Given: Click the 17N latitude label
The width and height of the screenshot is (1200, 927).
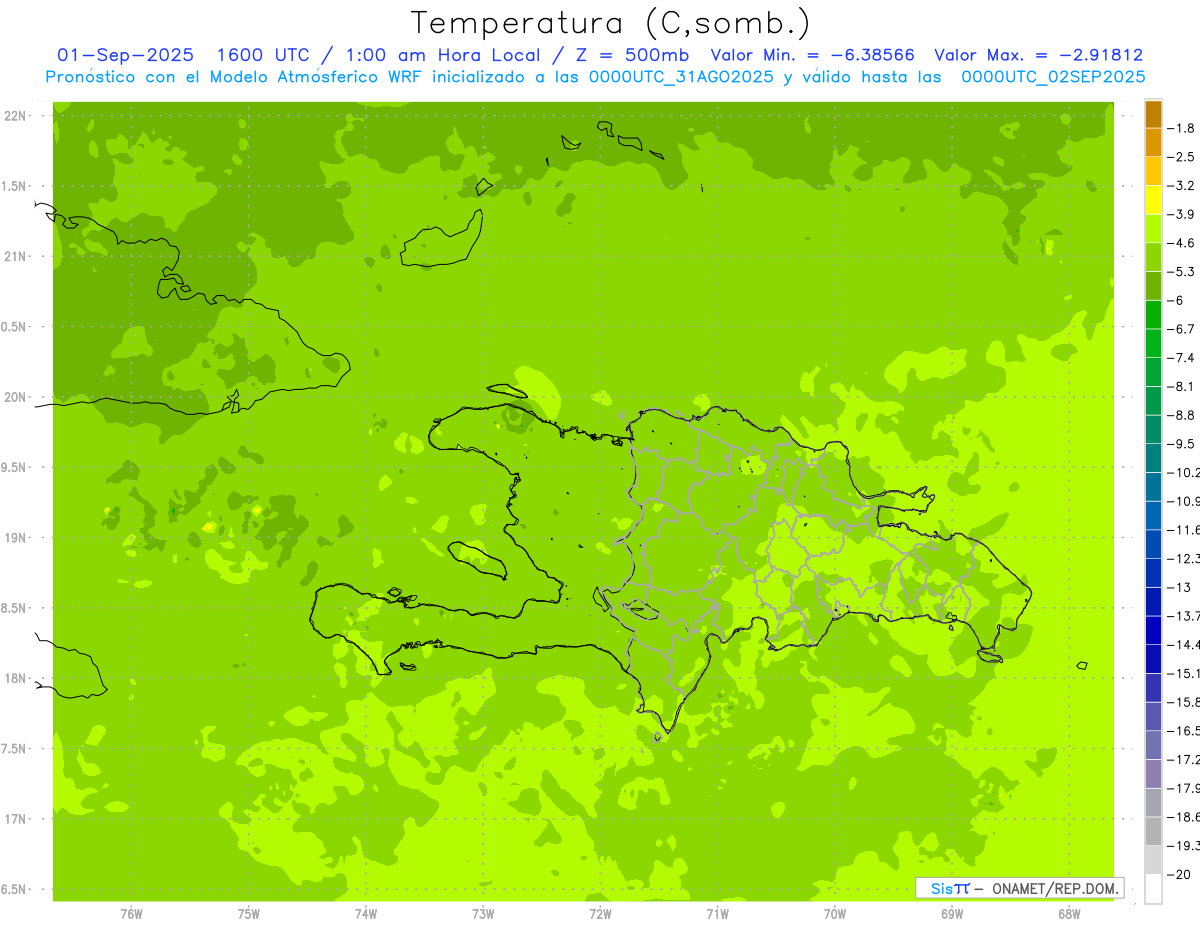Looking at the screenshot, I should [x=15, y=819].
